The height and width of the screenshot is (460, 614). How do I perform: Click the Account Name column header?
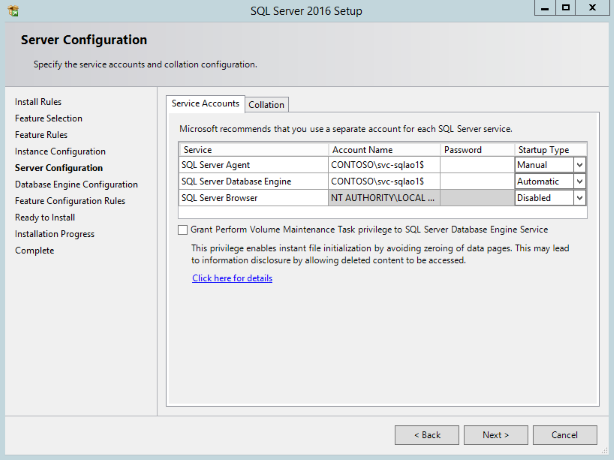(384, 150)
